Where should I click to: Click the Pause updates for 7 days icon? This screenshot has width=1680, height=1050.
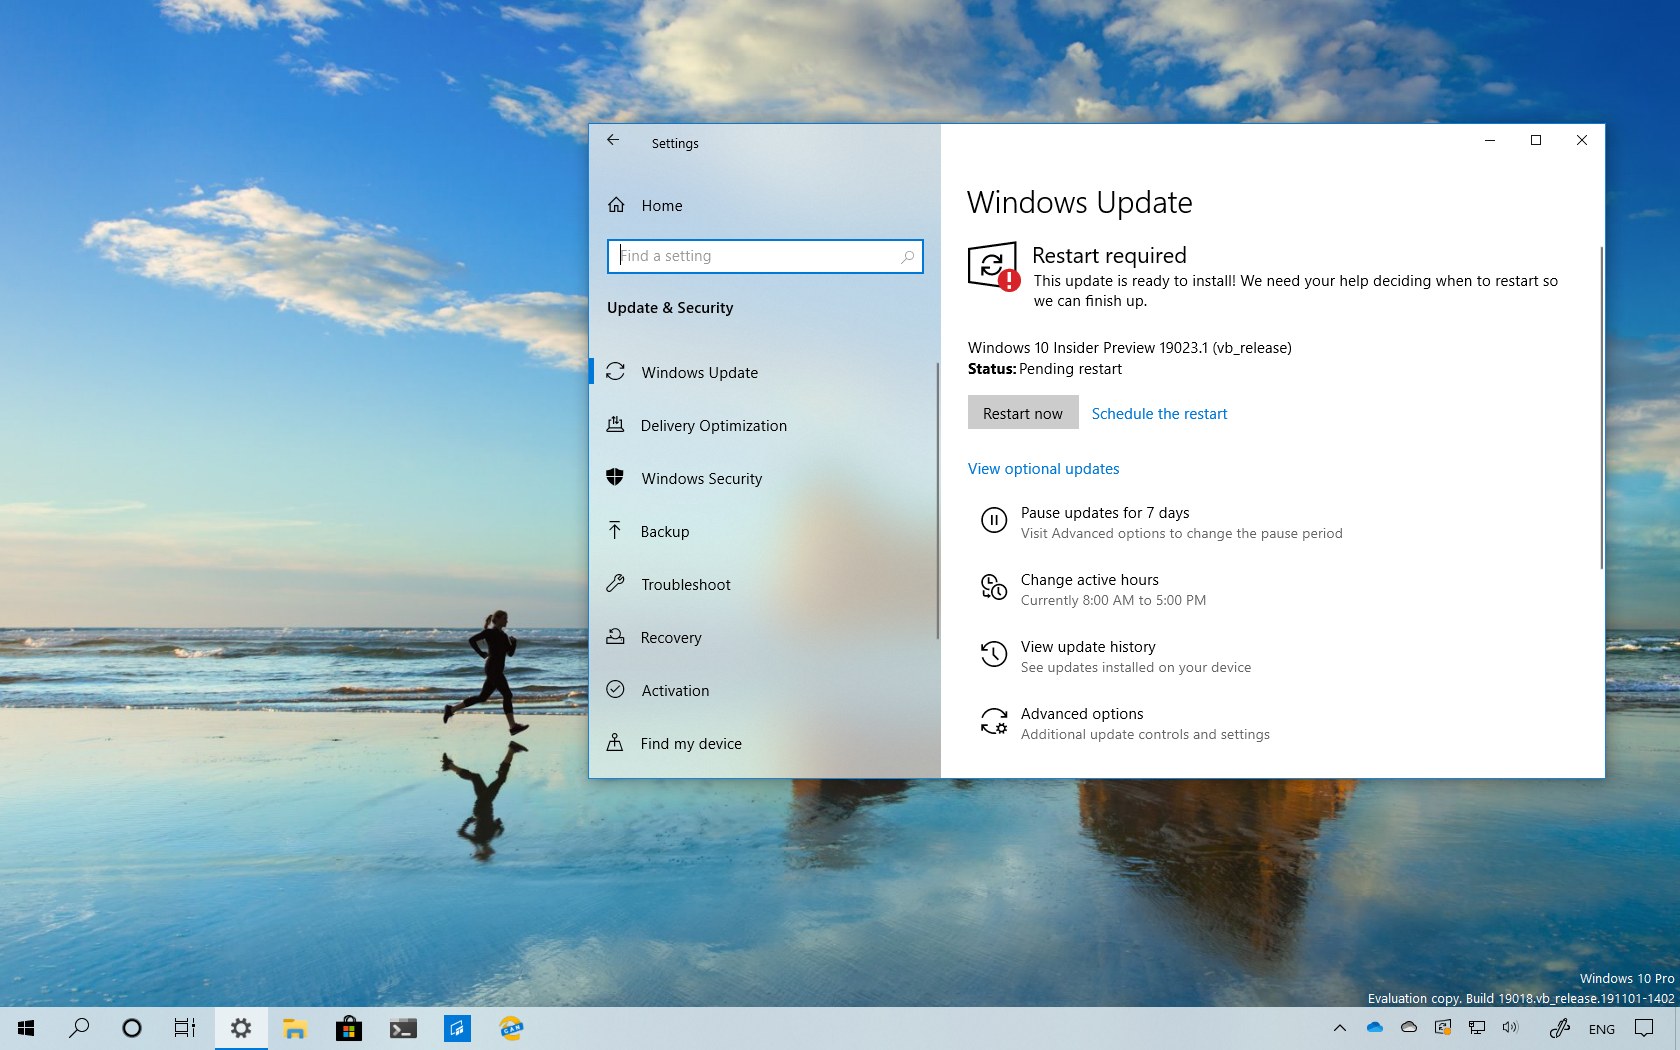pyautogui.click(x=993, y=520)
